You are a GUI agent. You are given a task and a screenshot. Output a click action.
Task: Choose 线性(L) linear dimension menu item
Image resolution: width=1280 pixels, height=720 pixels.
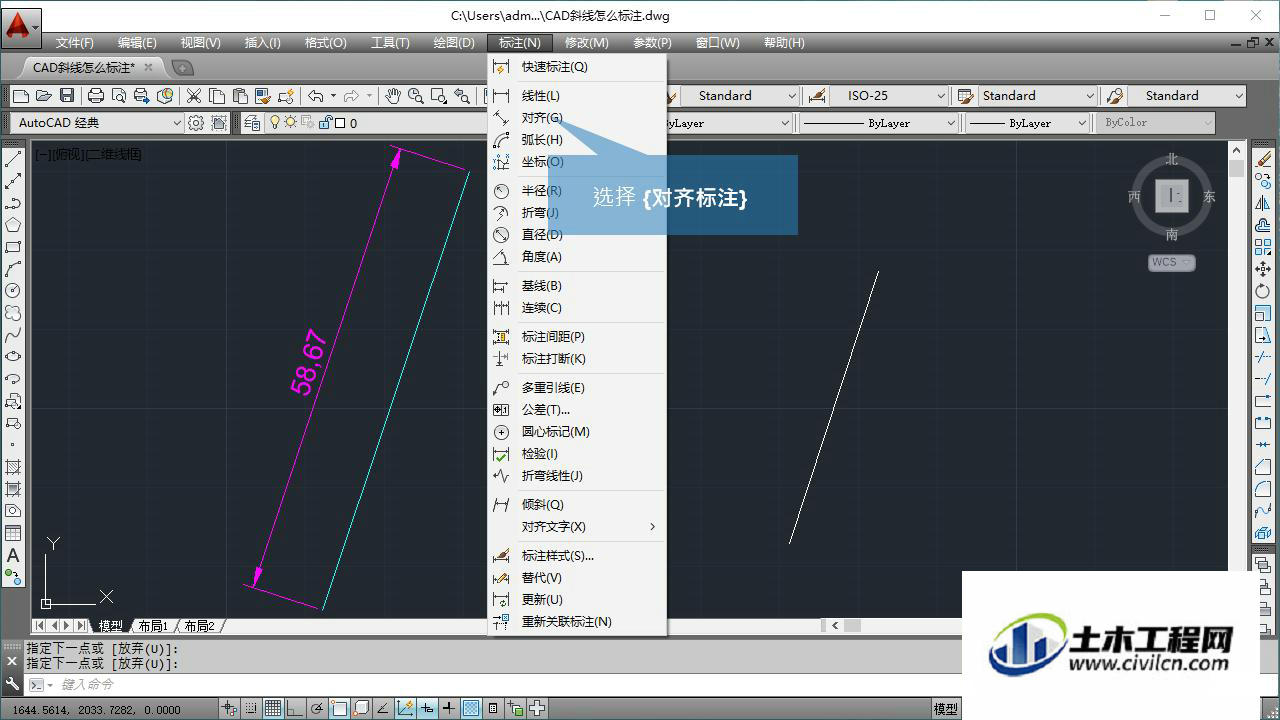click(577, 96)
